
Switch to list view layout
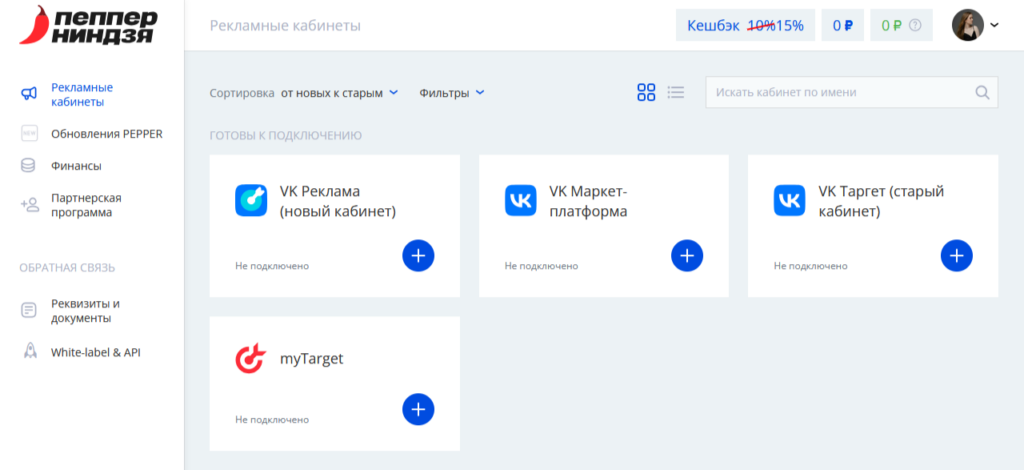tap(676, 93)
